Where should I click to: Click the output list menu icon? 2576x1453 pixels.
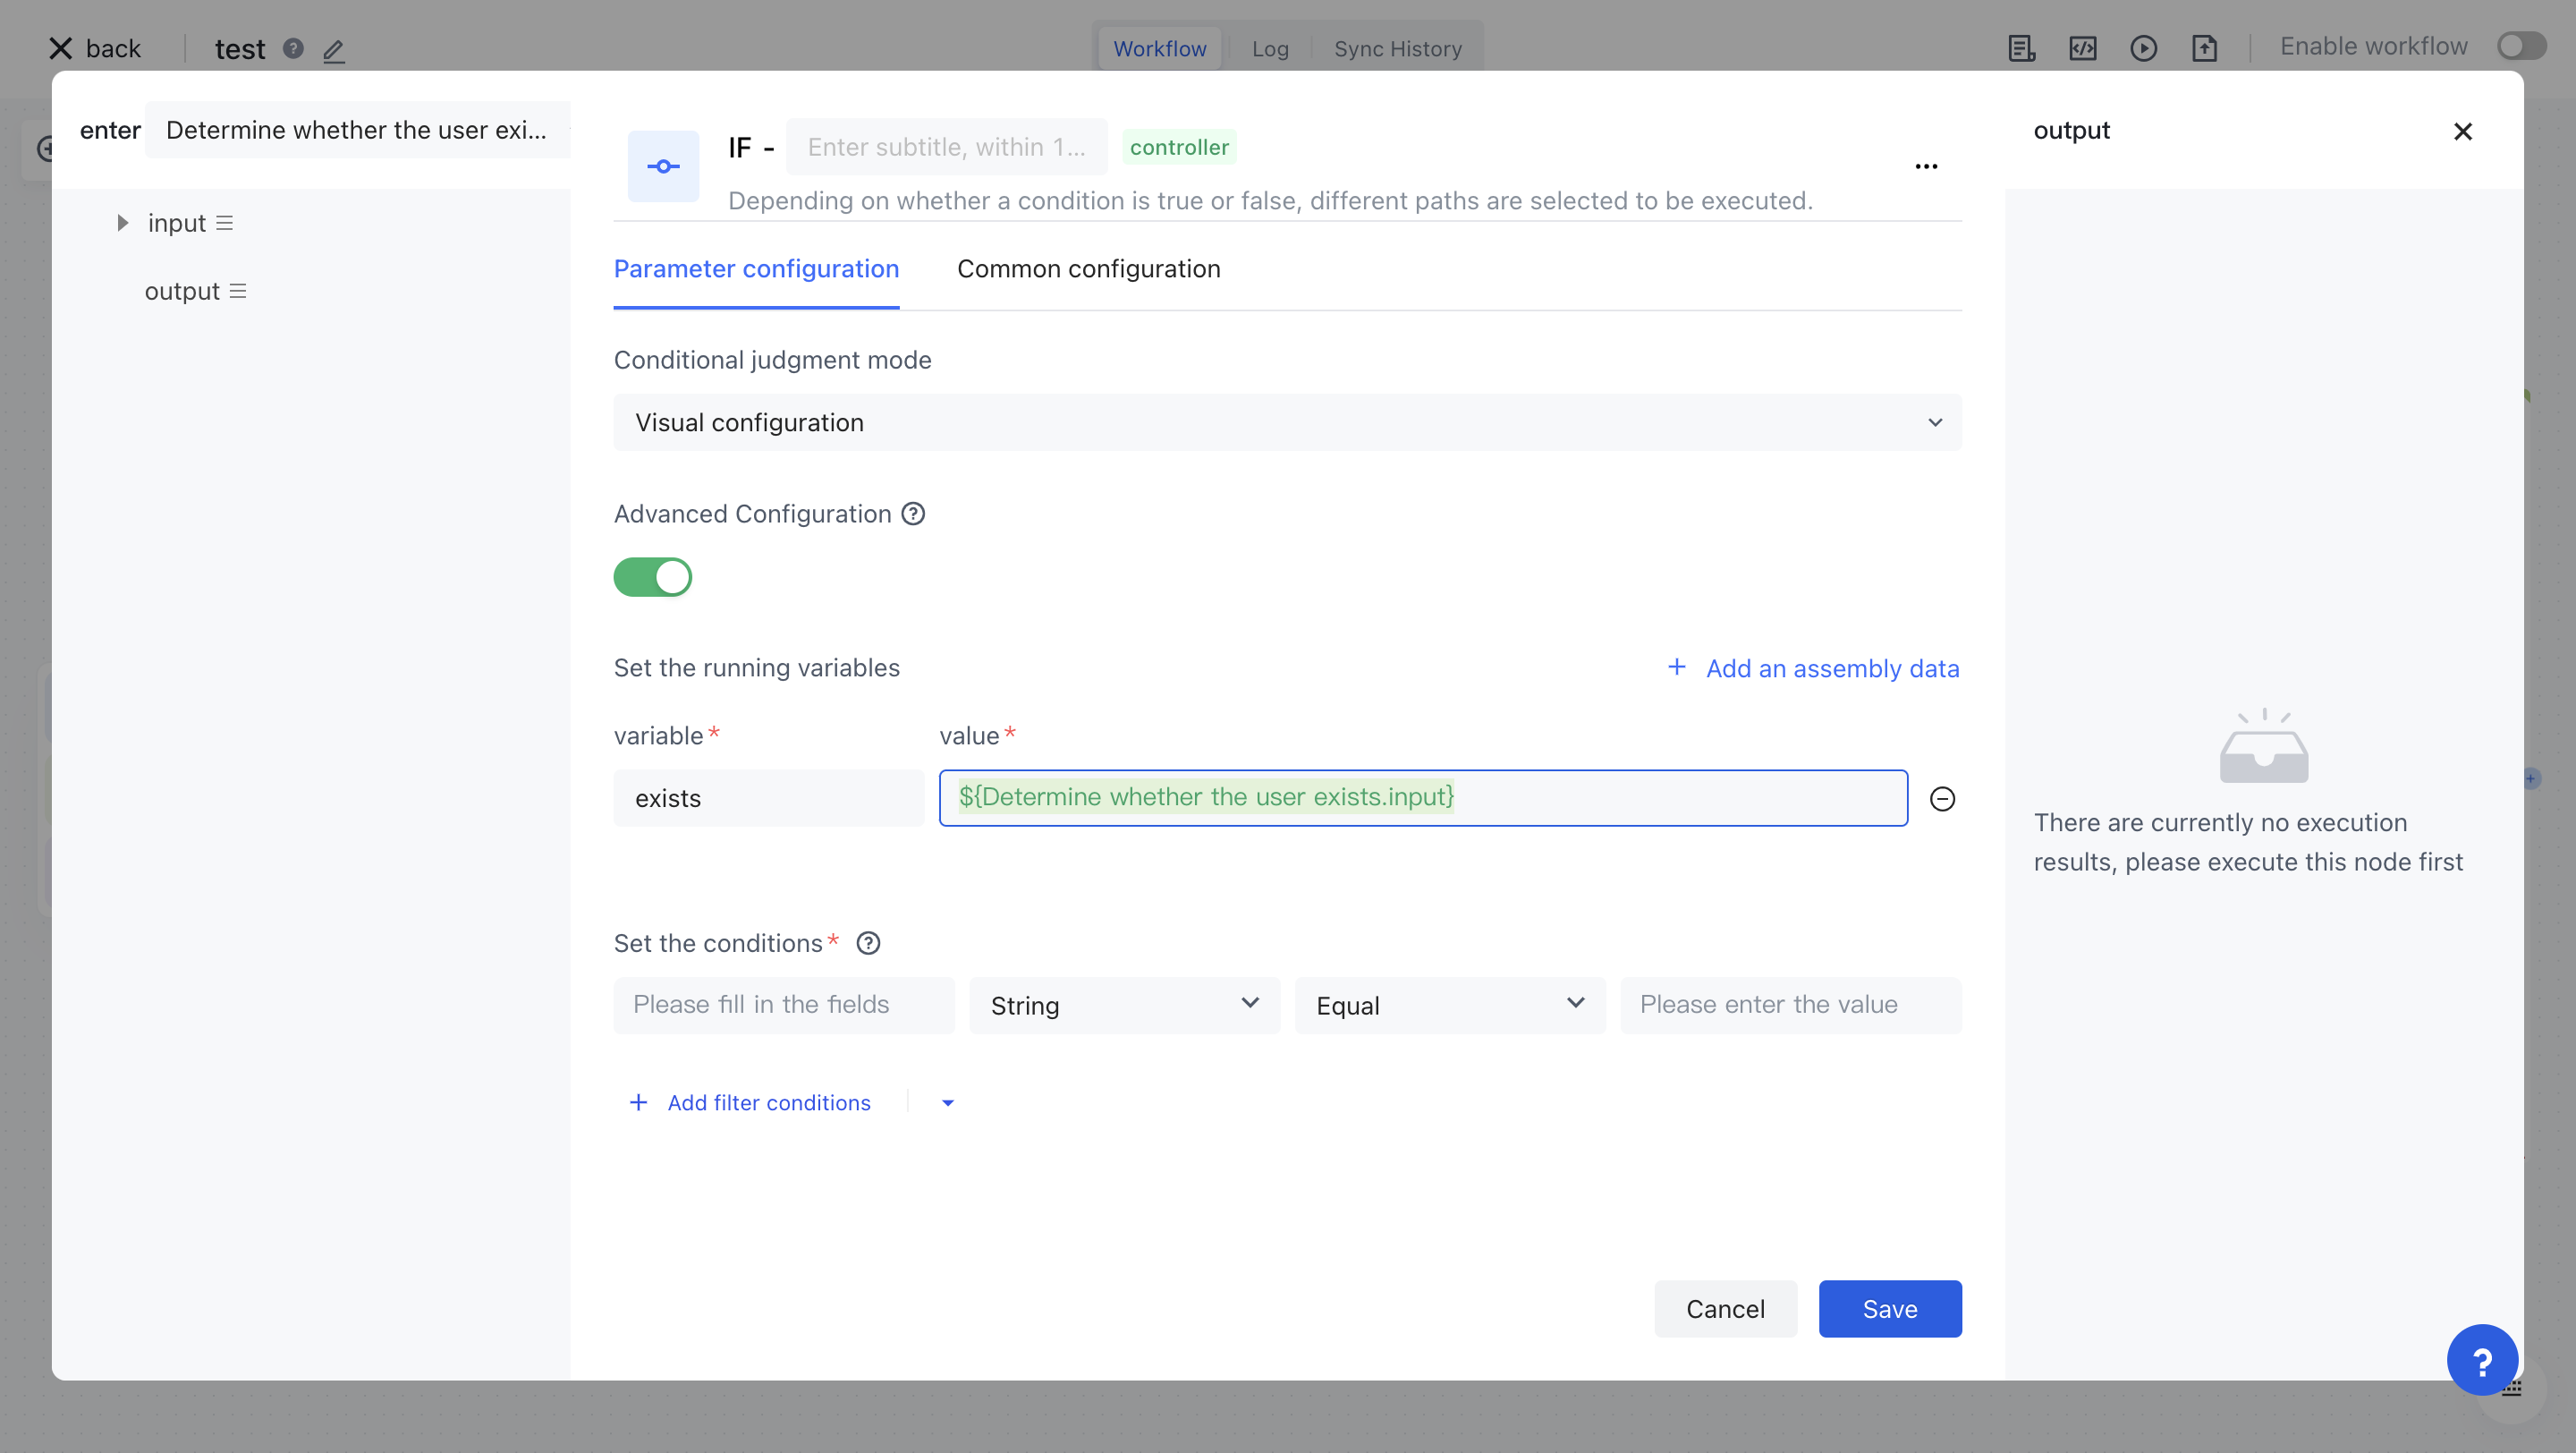(238, 291)
